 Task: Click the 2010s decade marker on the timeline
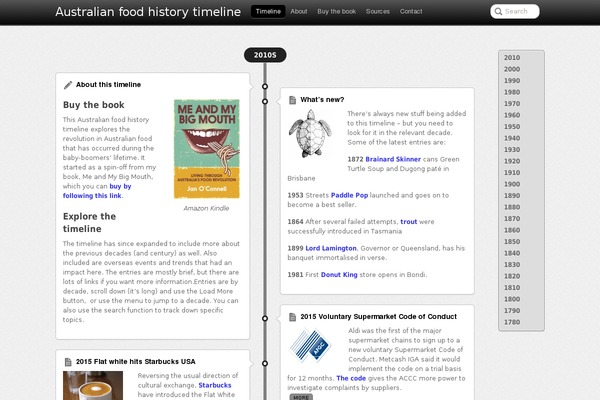(x=265, y=55)
